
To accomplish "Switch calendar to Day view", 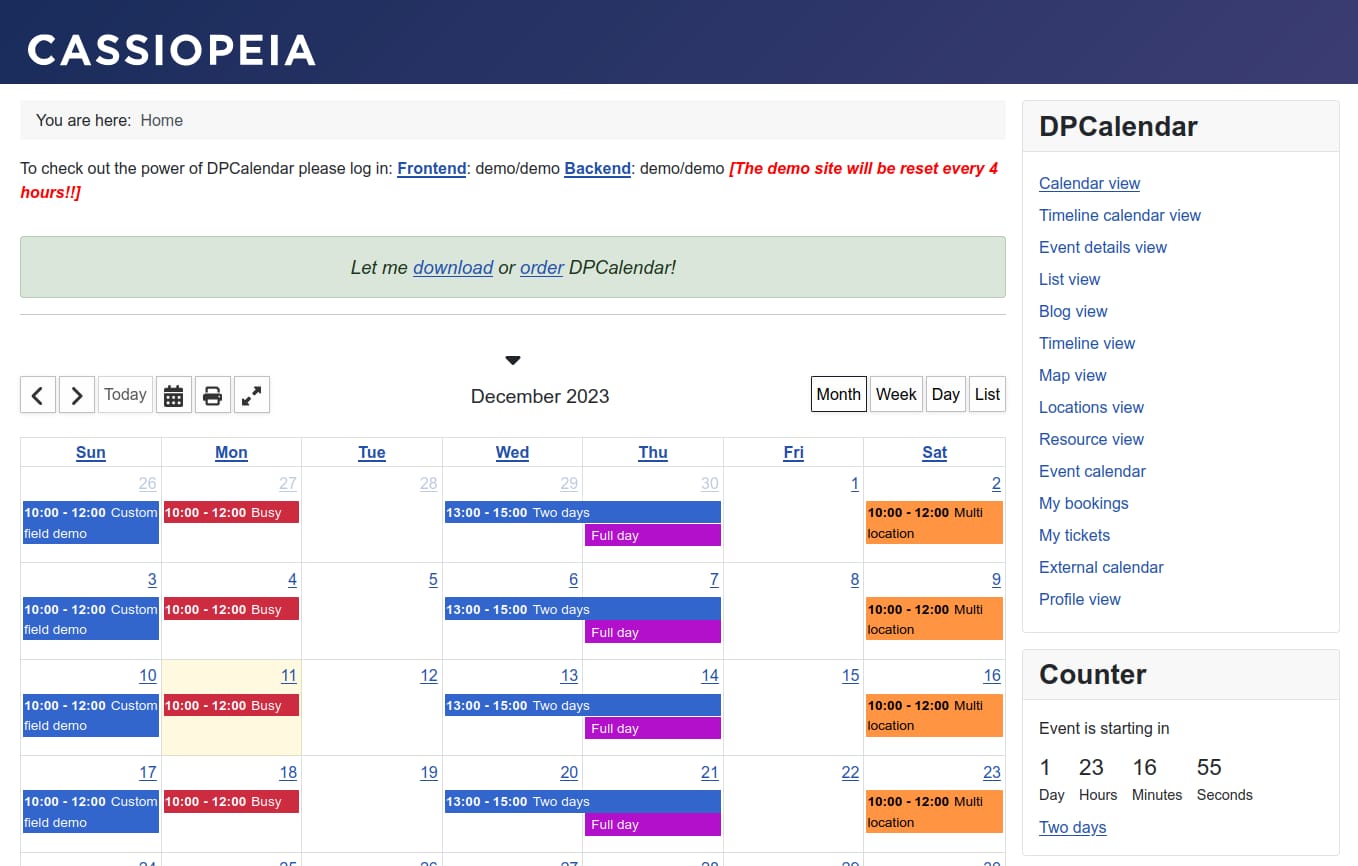I will click(945, 394).
